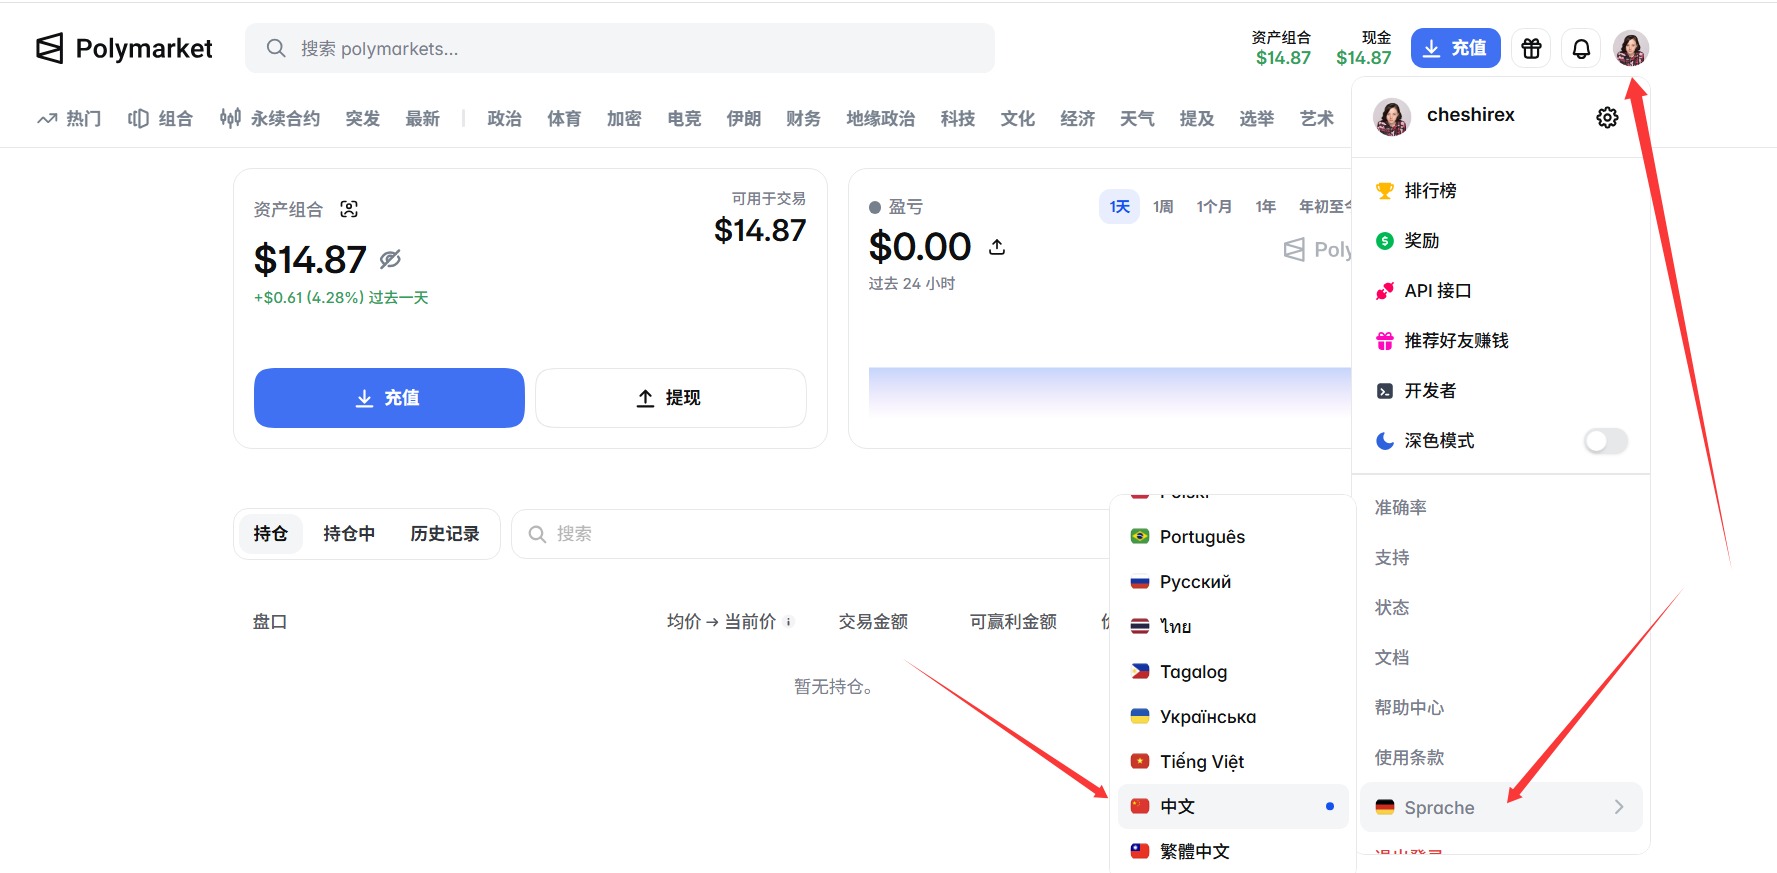
Task: Click the cheshirex username
Action: click(x=1471, y=115)
